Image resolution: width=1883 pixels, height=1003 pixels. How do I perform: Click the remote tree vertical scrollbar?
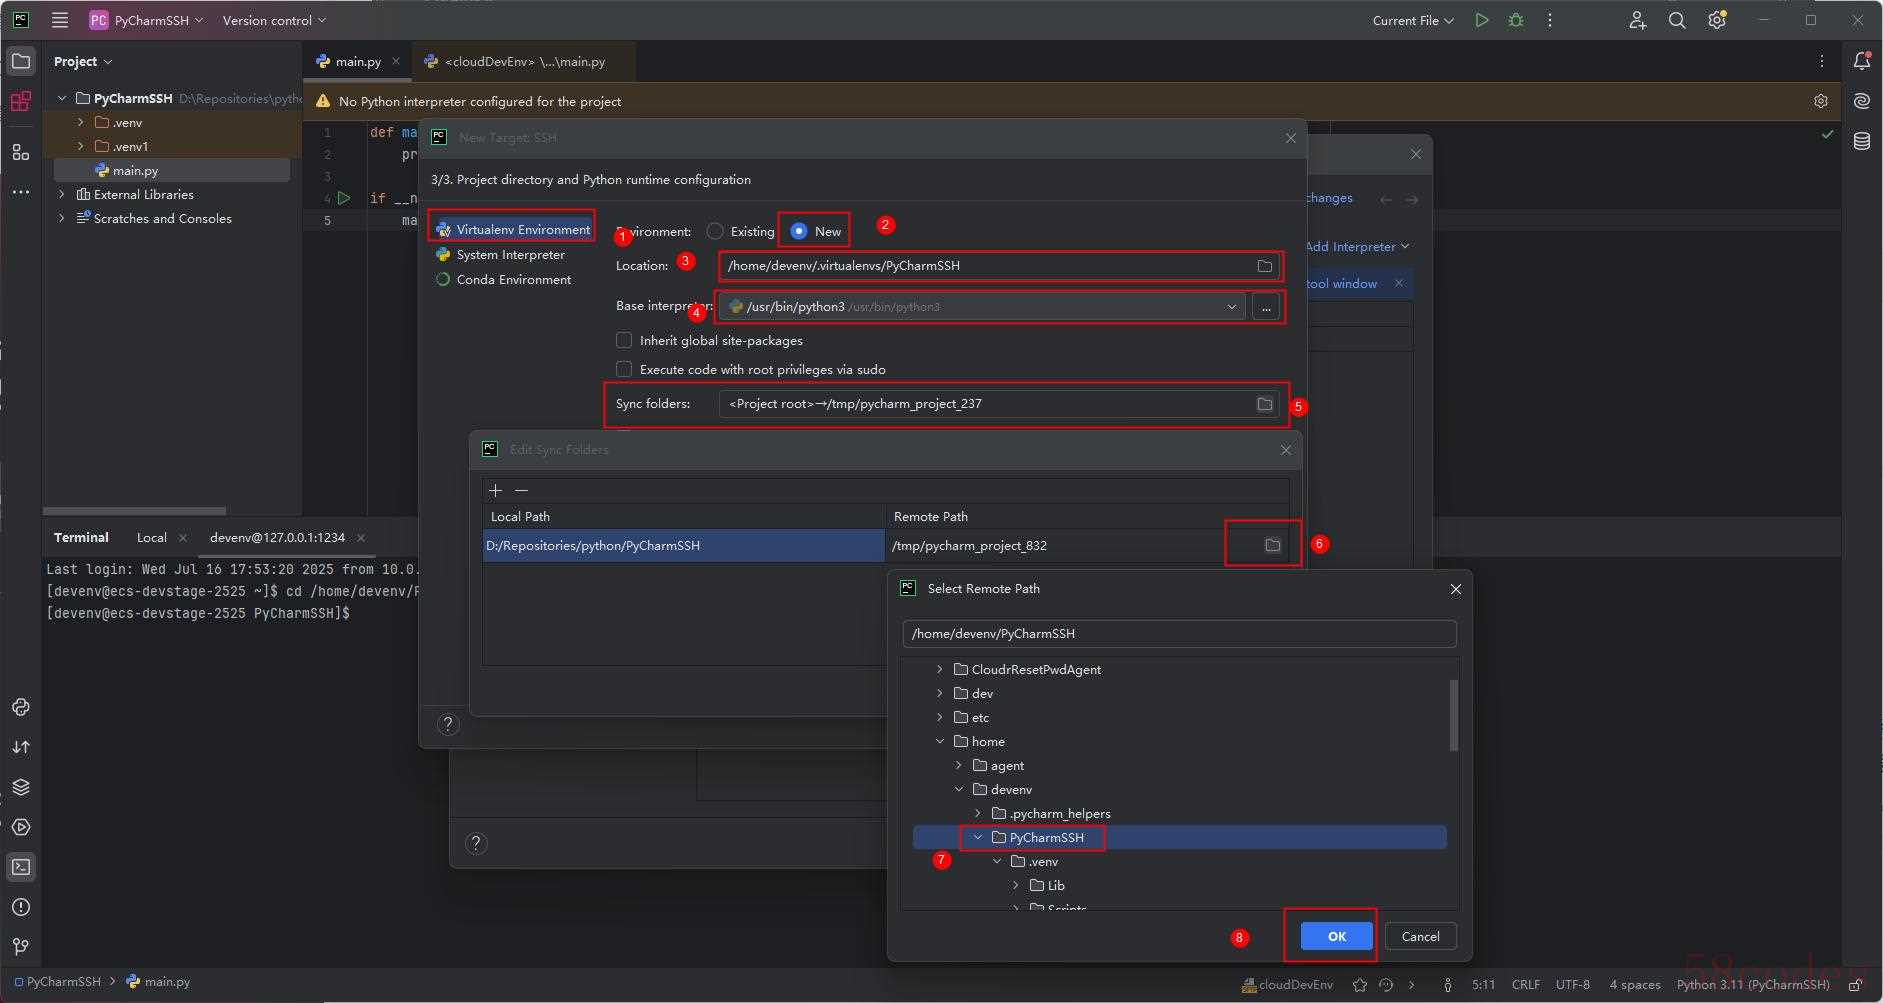pos(1453,715)
